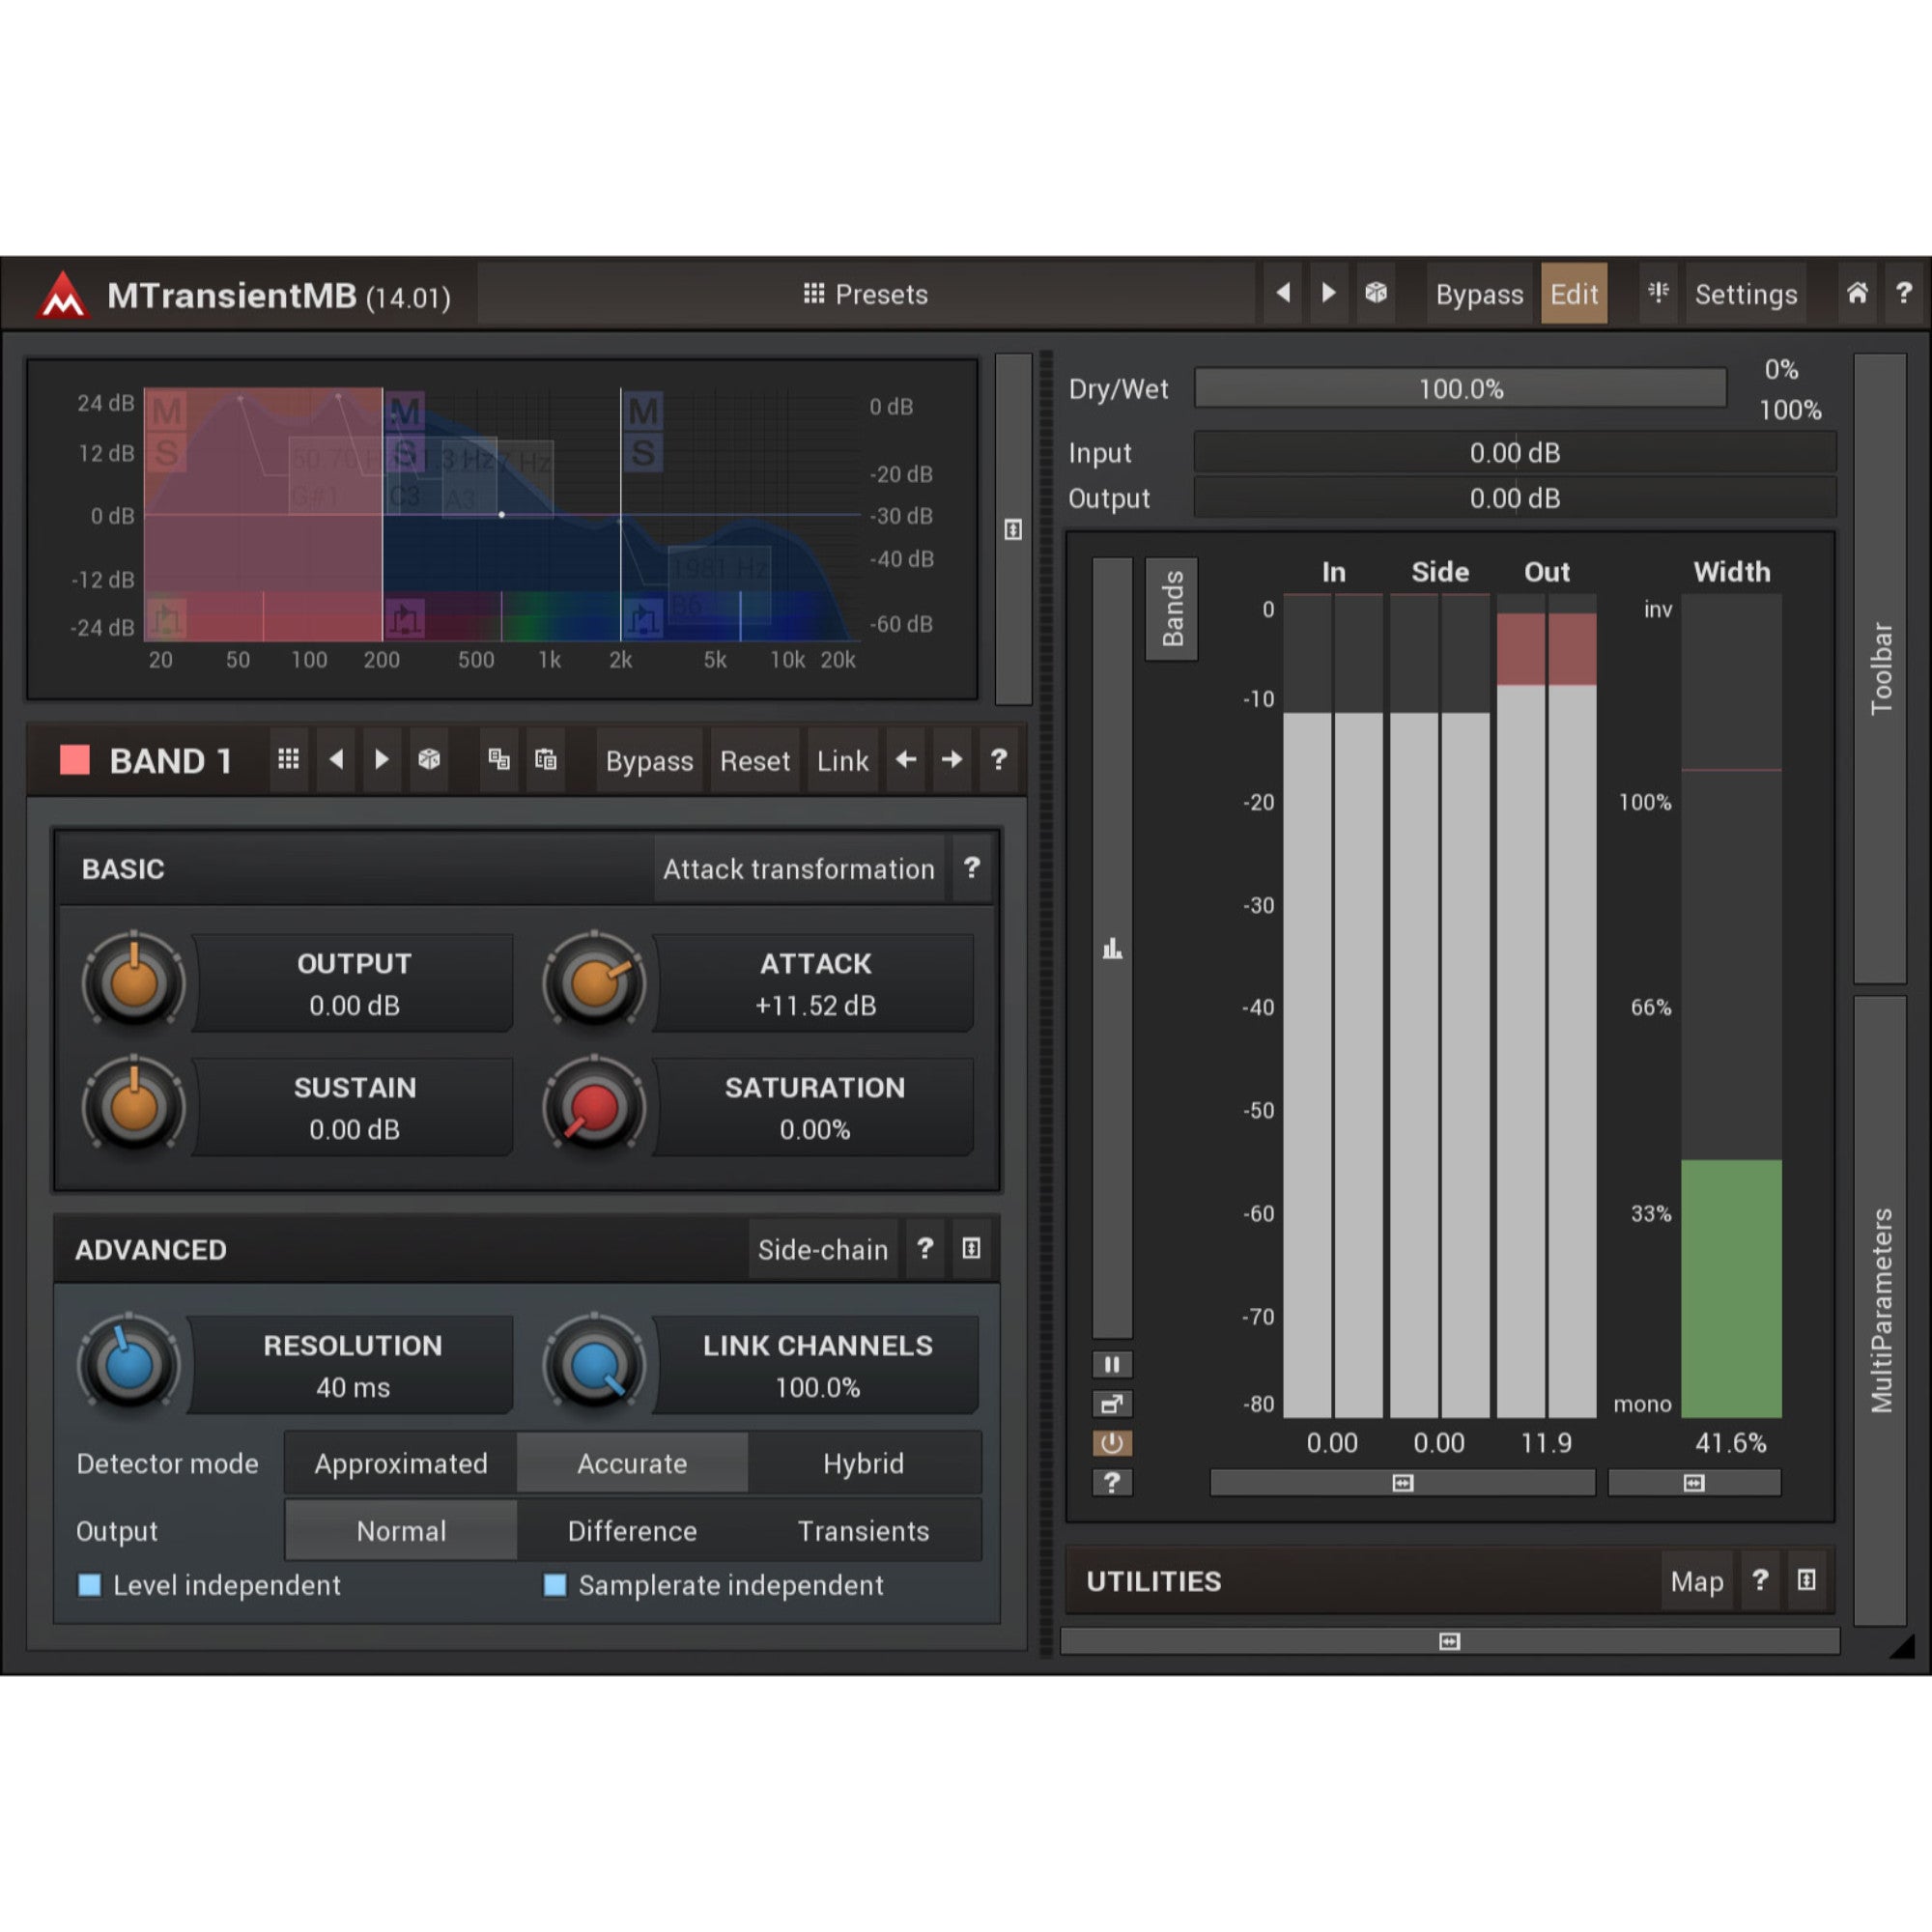
Task: Set Output to Difference
Action: pyautogui.click(x=632, y=1530)
